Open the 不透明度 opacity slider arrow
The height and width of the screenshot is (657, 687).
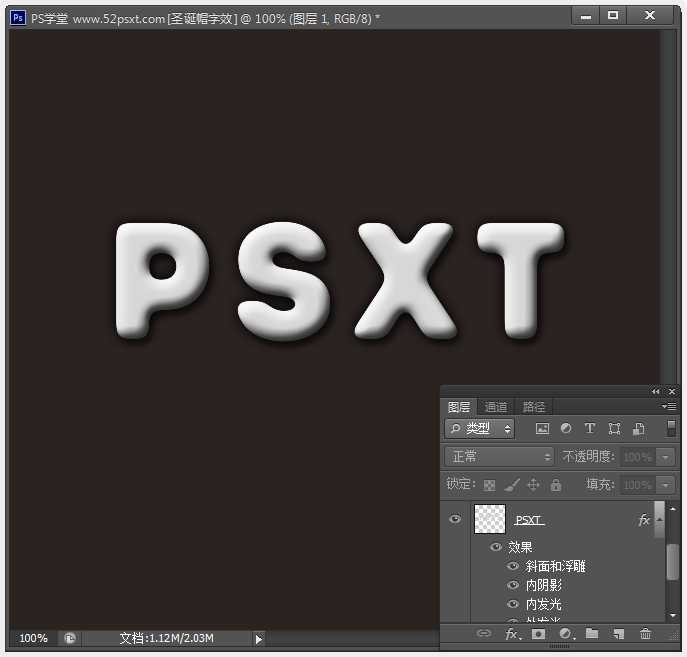(x=666, y=457)
